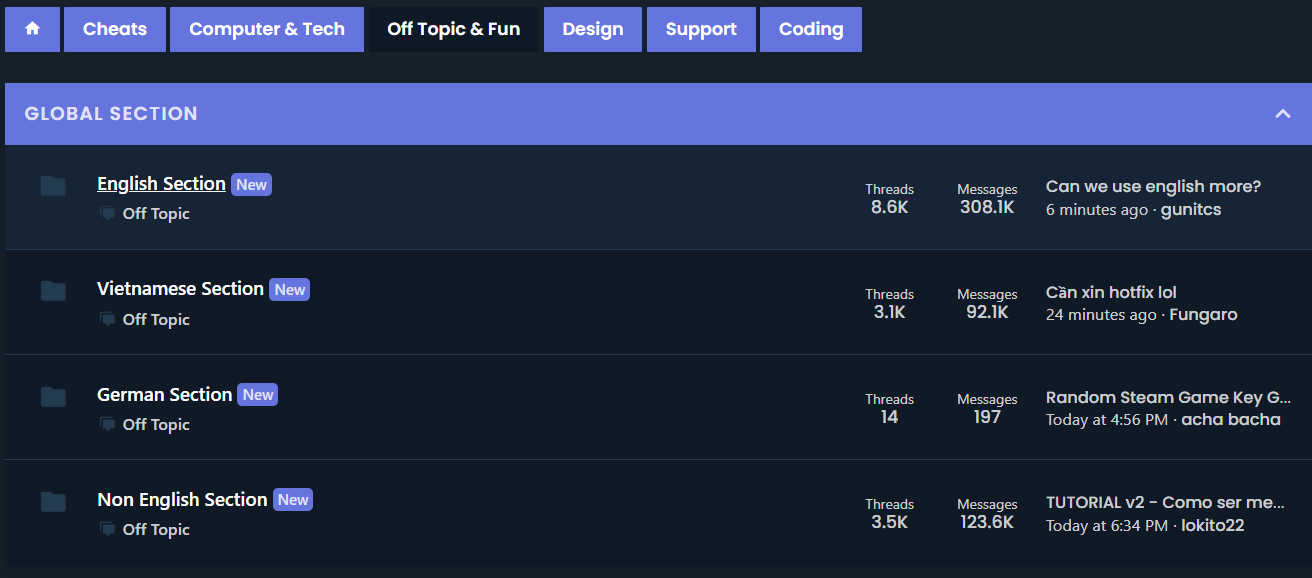The height and width of the screenshot is (578, 1312).
Task: Click '6 minutes ago' timestamp
Action: click(x=1097, y=210)
